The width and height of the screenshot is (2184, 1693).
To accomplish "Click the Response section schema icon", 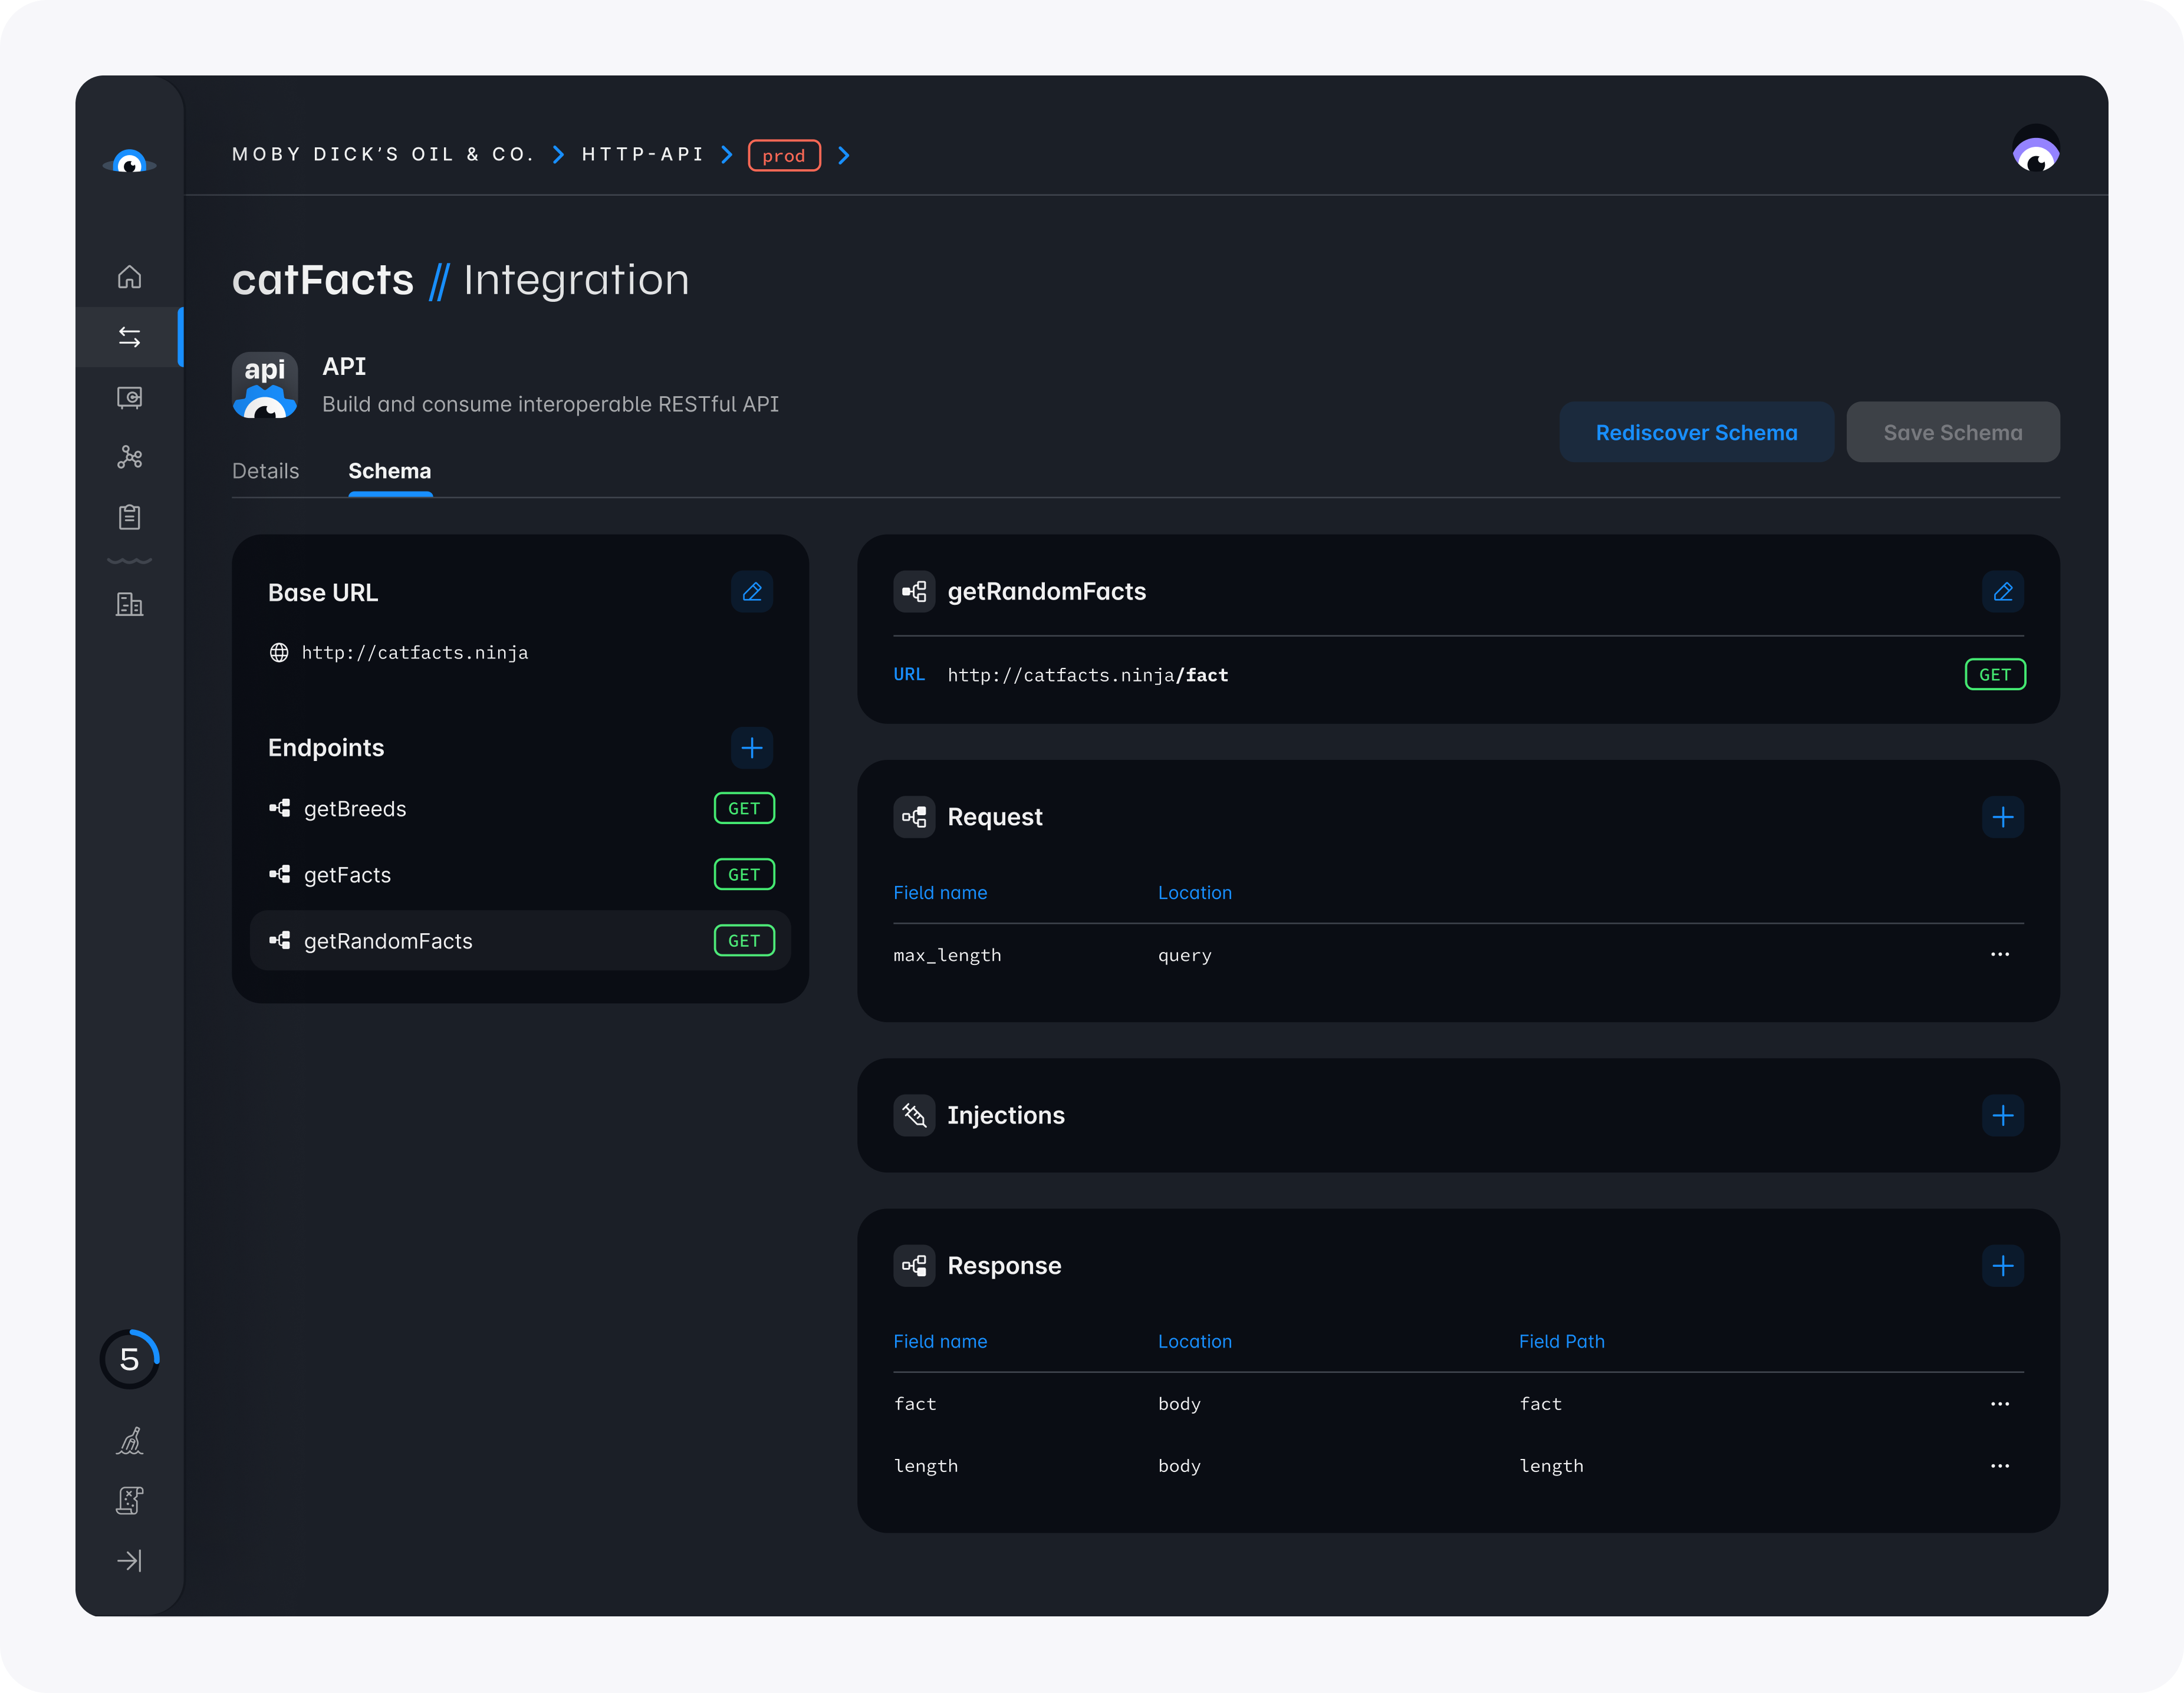I will pos(914,1265).
